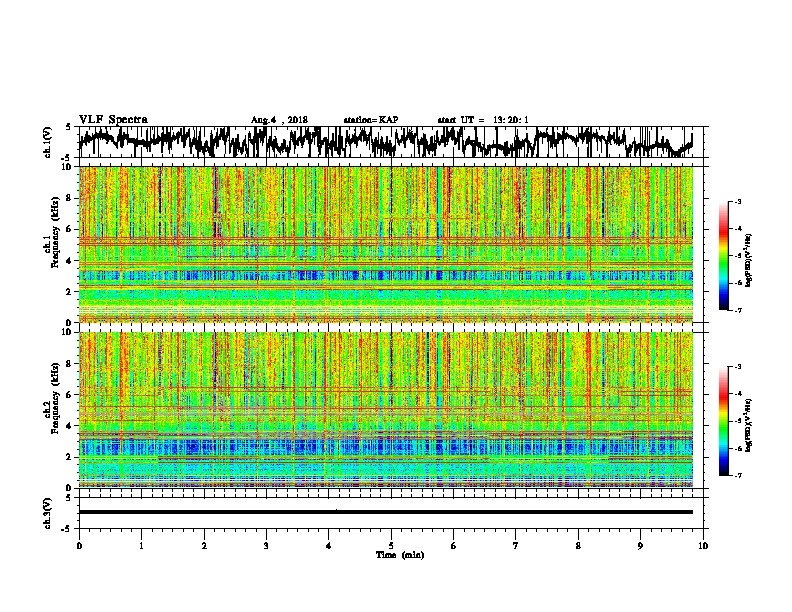Click ch.1 colorbar tick label "-5"
Image resolution: width=792 pixels, height=612 pixels.
click(737, 256)
